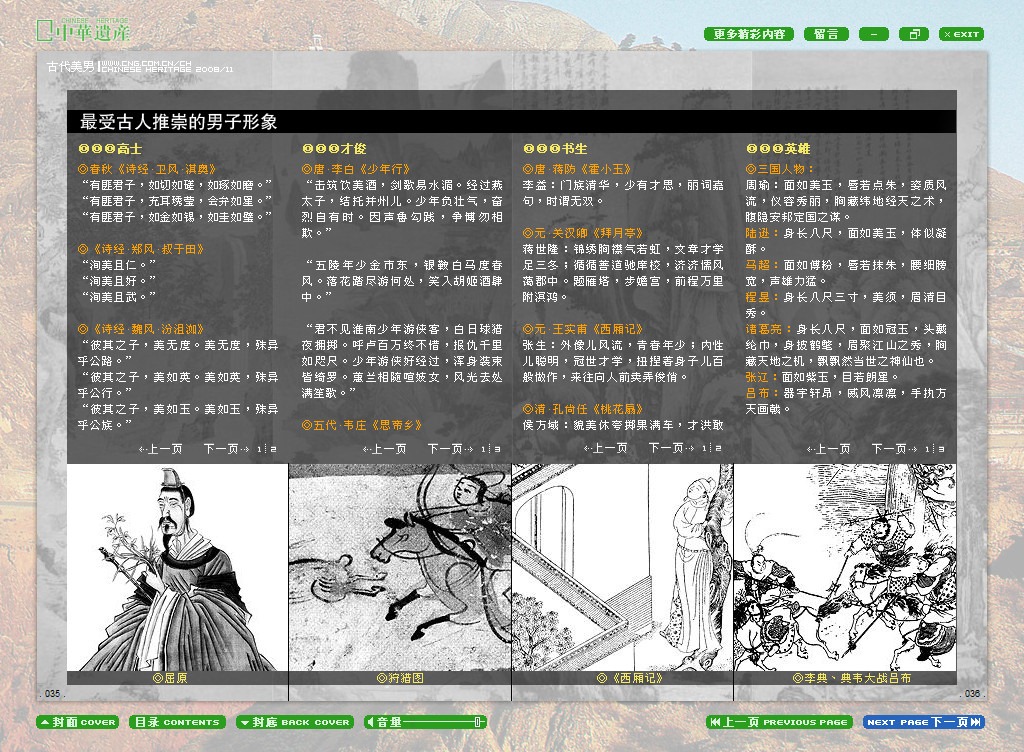Image resolution: width=1024 pixels, height=752 pixels.
Task: Click 上一页 under the 才俊 column
Action: click(x=385, y=449)
